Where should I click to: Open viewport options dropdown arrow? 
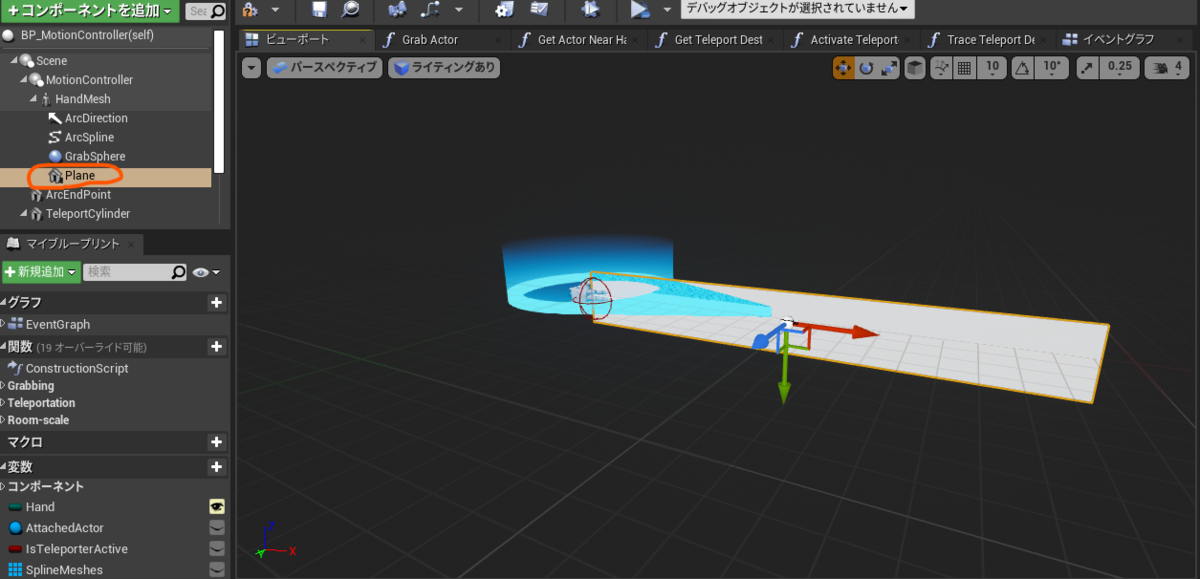[x=252, y=68]
